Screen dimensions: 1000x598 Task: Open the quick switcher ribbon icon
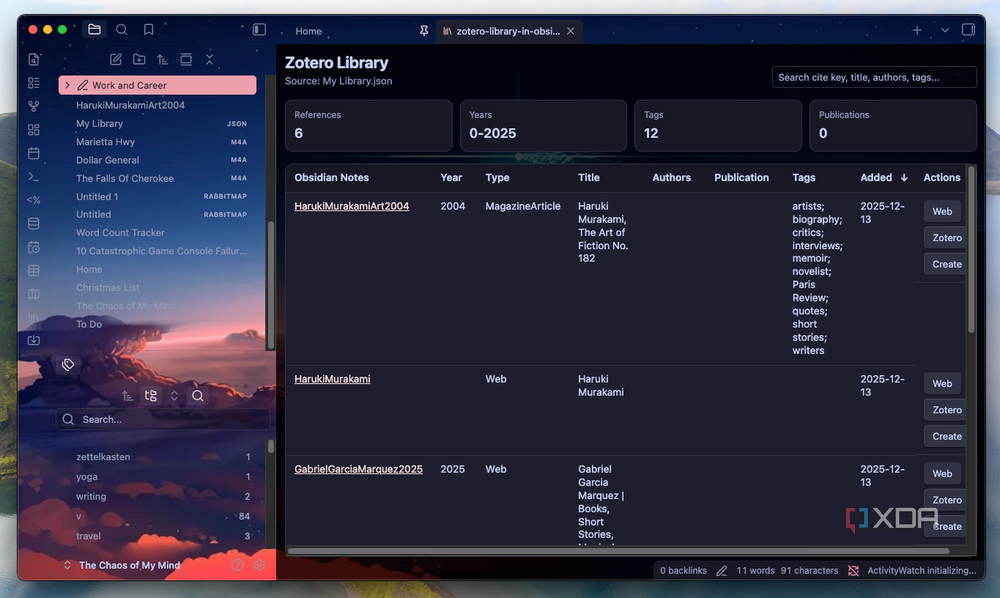(34, 59)
